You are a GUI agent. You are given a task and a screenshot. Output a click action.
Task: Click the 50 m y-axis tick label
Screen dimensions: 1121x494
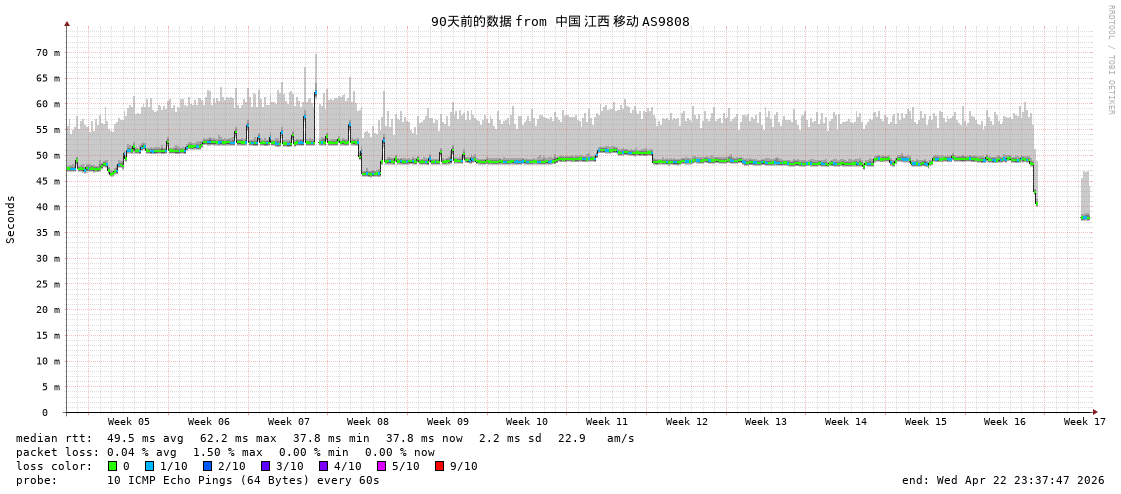point(48,155)
